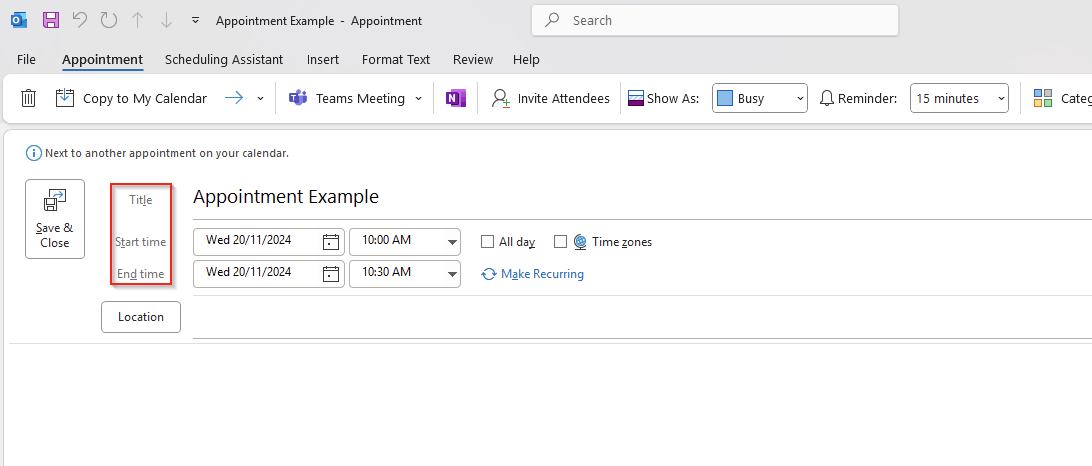Open end date calendar picker
Viewport: 1092px width, 466px height.
pyautogui.click(x=331, y=273)
